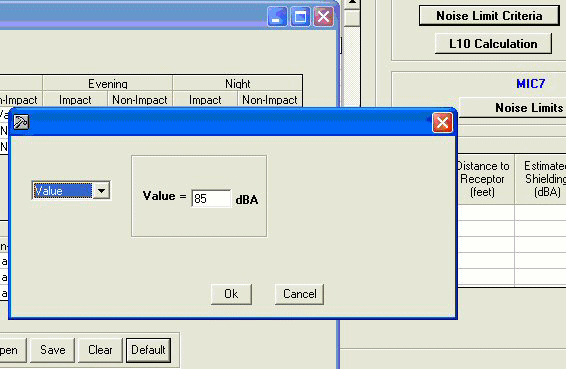The image size is (566, 369).
Task: Click the Noise Limit Criteria button
Action: tap(489, 16)
